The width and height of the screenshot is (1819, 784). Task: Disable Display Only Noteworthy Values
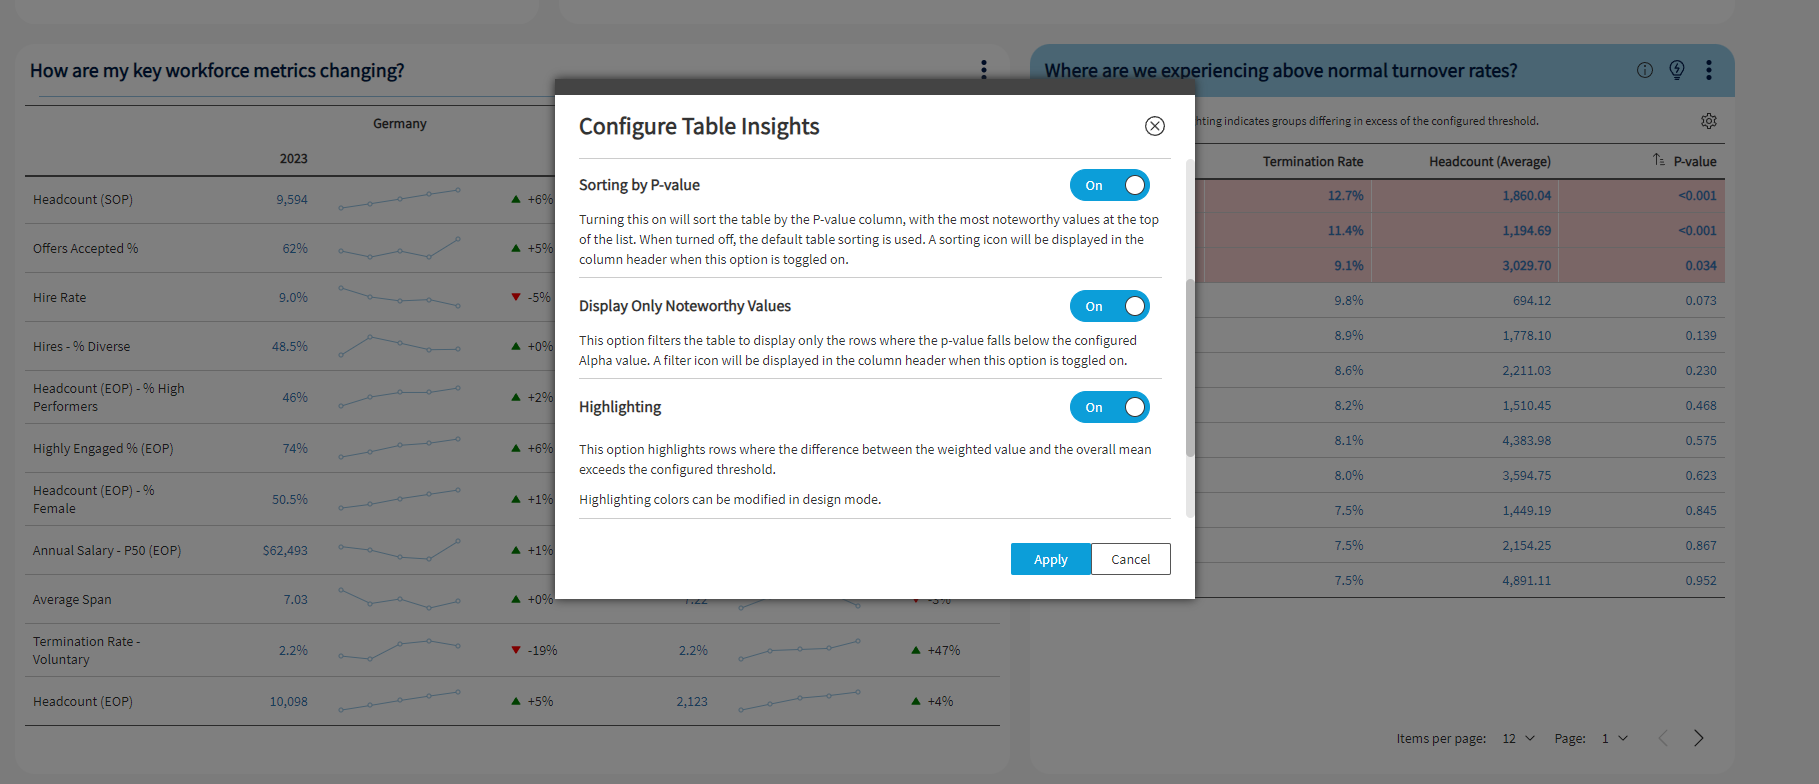click(1110, 306)
